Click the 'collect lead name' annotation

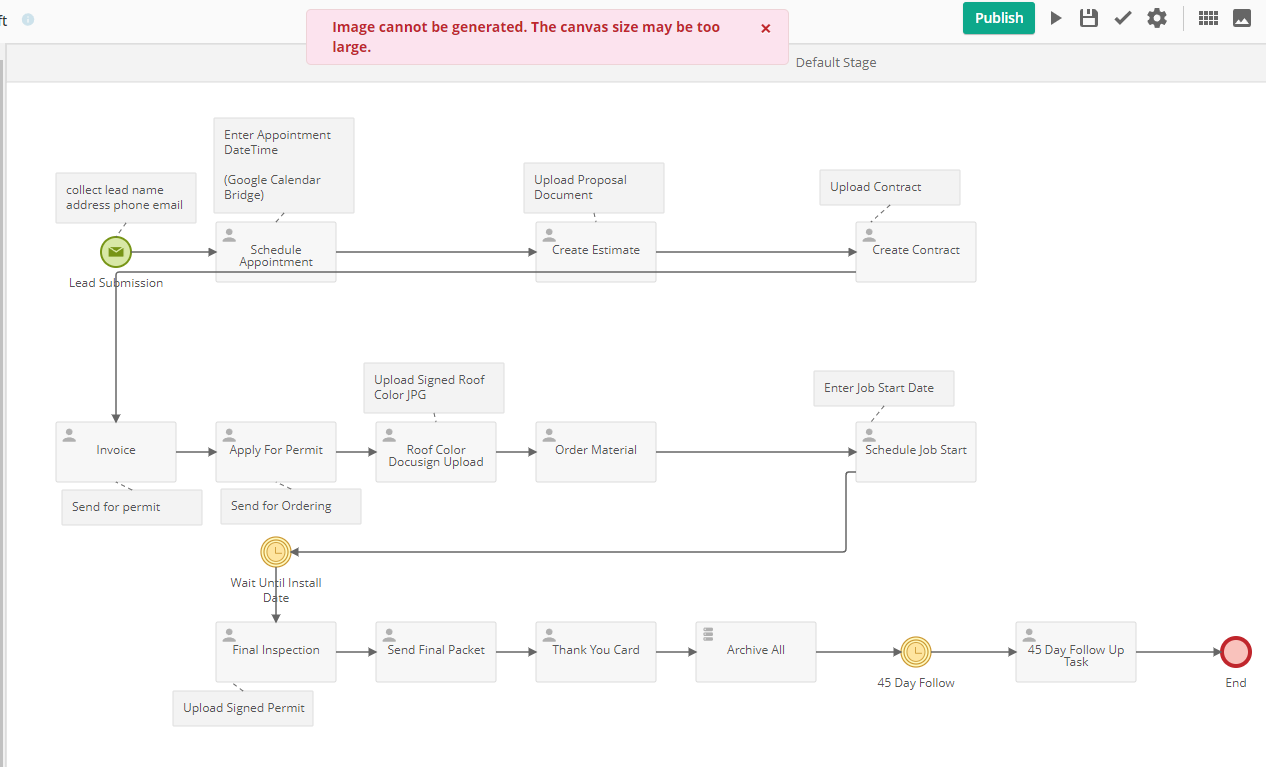[x=126, y=197]
